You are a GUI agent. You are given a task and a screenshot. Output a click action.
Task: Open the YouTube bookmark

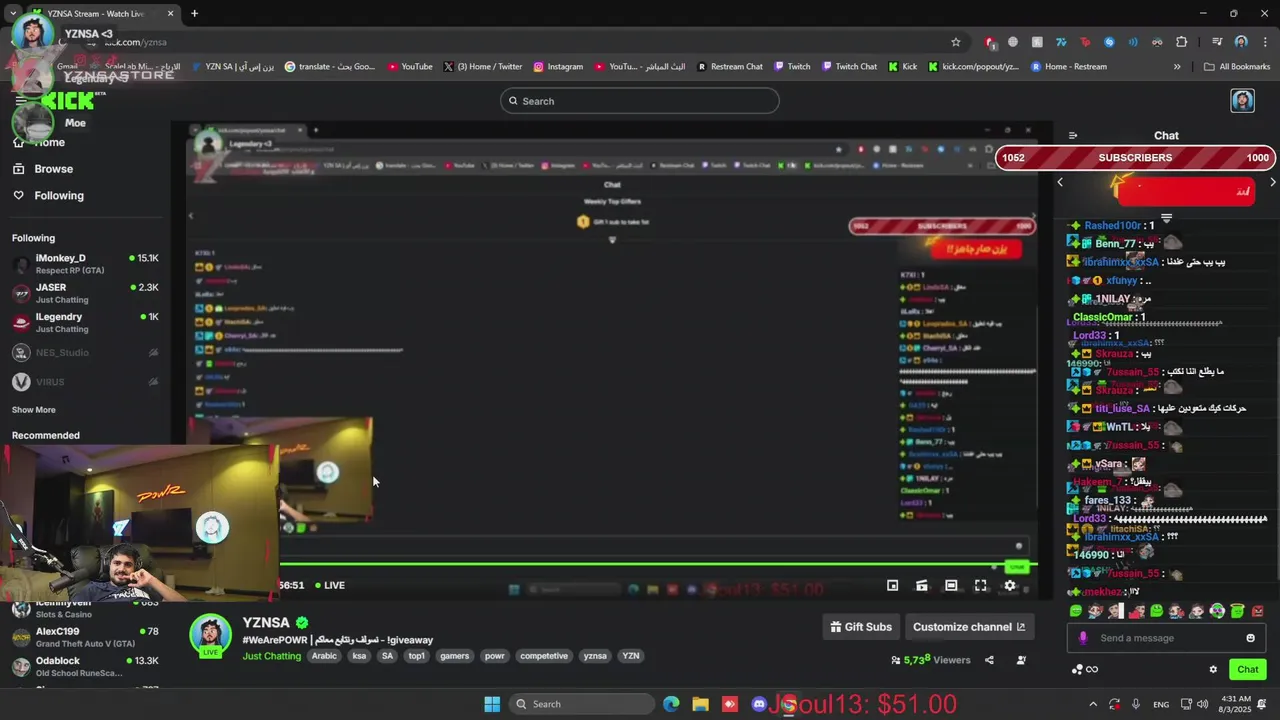pos(409,67)
